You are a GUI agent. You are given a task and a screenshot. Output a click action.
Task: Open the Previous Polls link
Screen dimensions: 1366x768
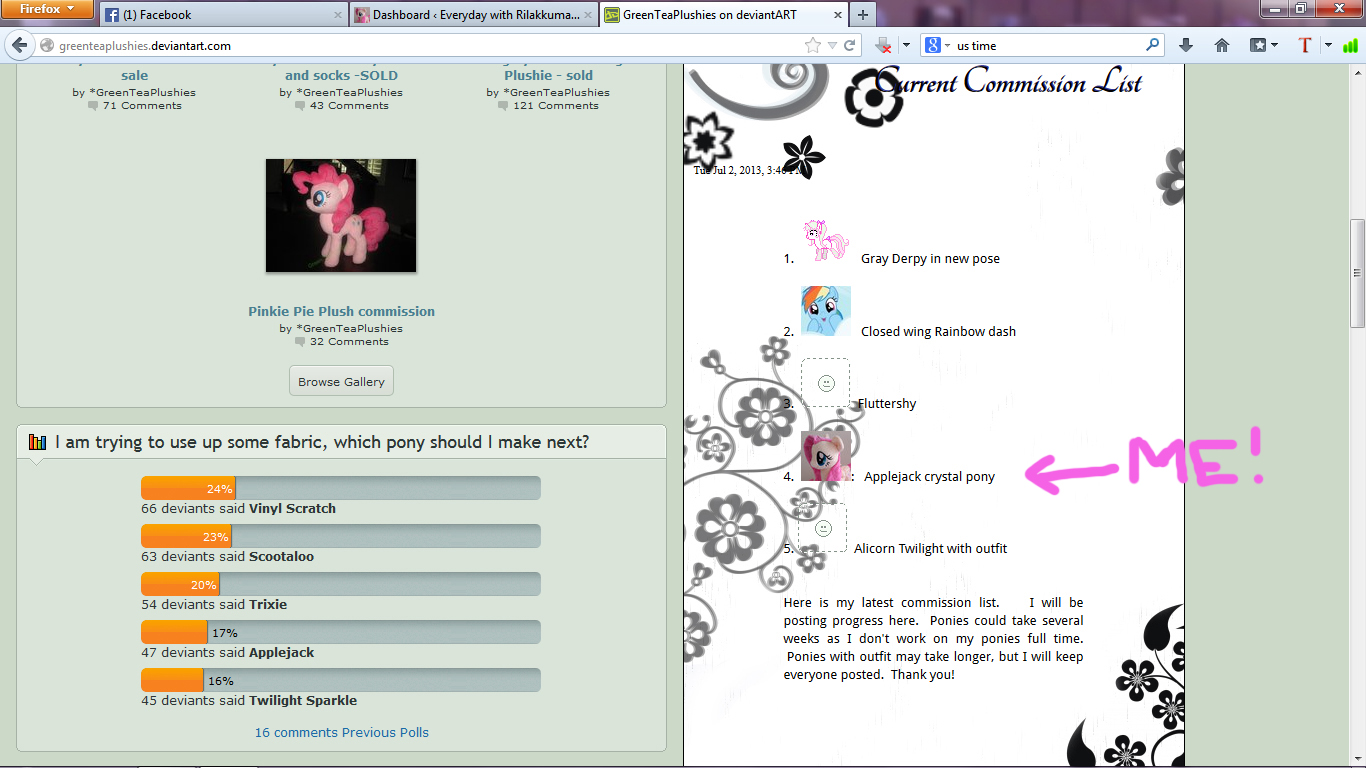(384, 732)
